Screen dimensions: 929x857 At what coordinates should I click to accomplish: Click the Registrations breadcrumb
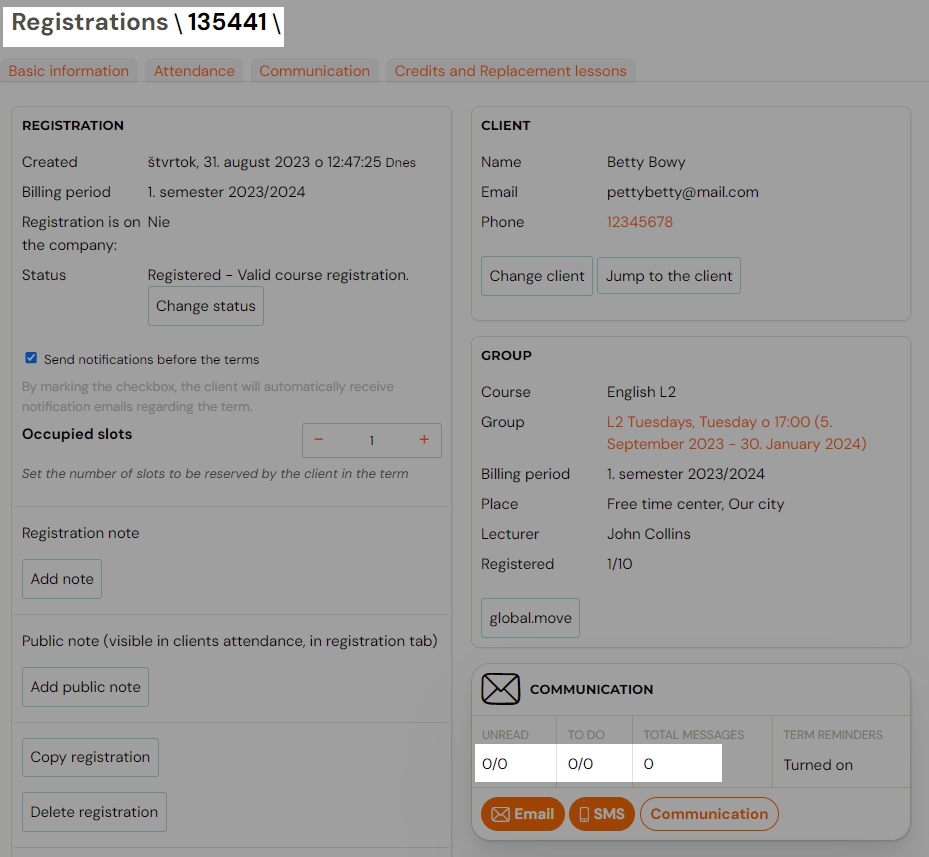[90, 23]
